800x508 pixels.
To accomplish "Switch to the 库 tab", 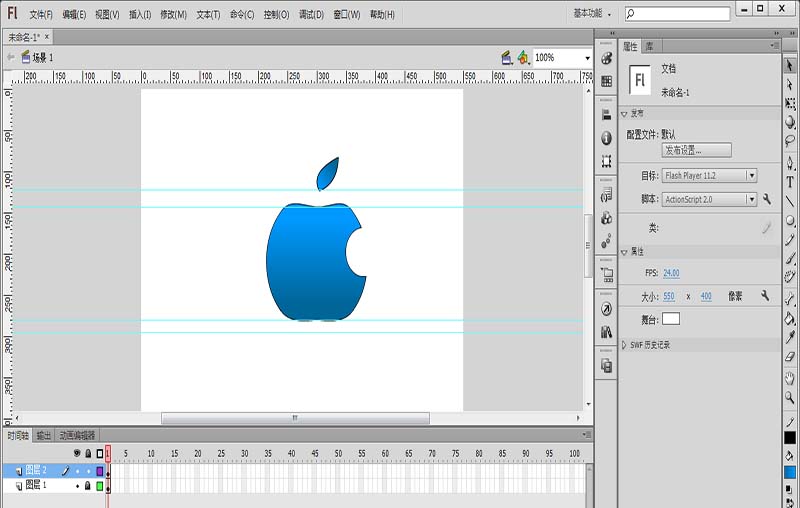I will [x=649, y=46].
